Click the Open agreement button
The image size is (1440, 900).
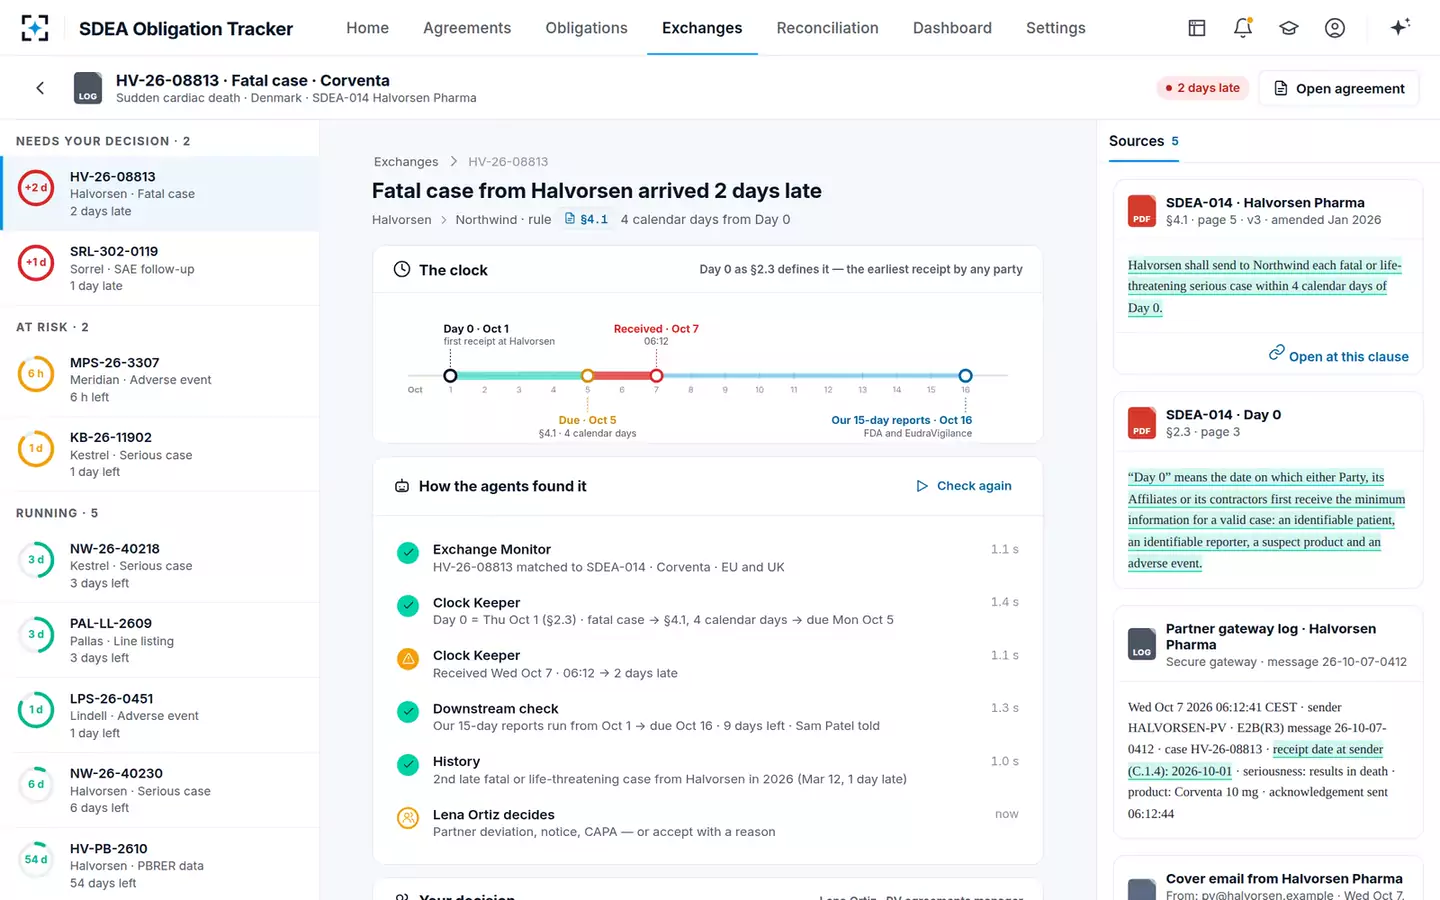pos(1339,88)
